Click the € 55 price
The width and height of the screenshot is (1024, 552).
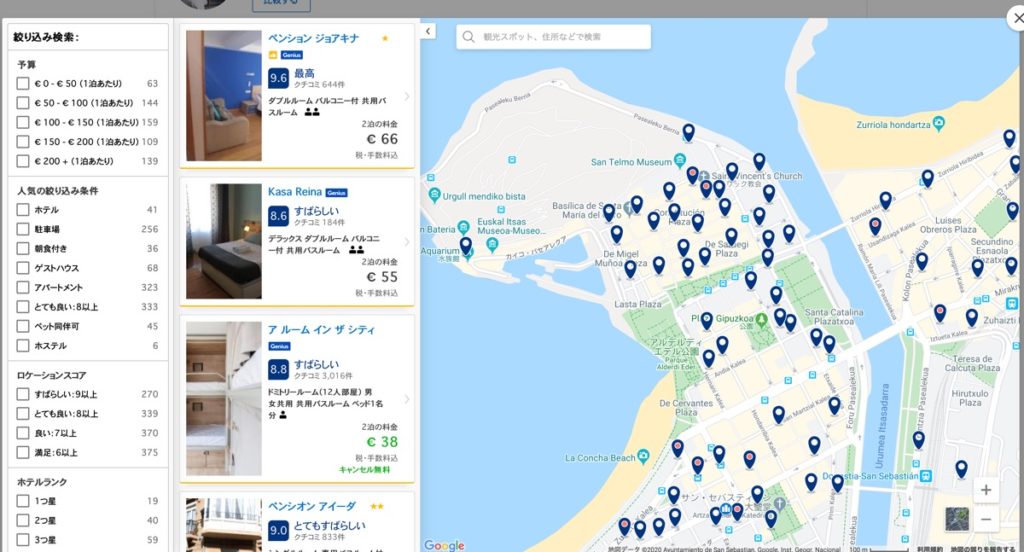pos(382,277)
